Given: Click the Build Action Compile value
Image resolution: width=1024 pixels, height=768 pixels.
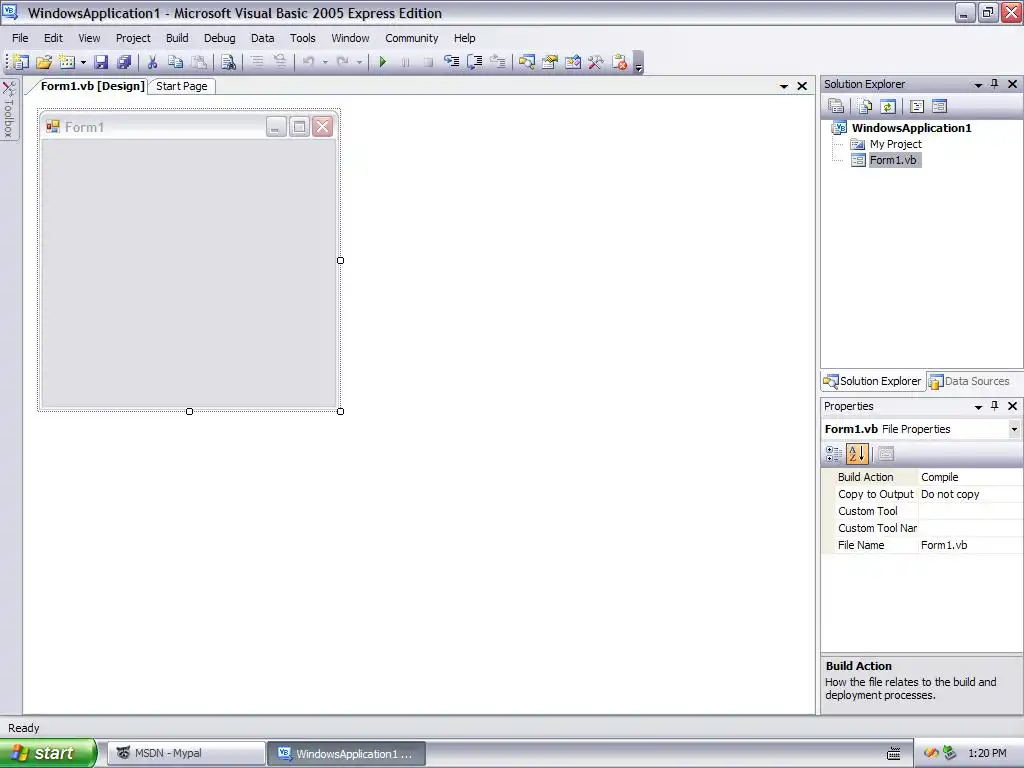Looking at the screenshot, I should (970, 477).
